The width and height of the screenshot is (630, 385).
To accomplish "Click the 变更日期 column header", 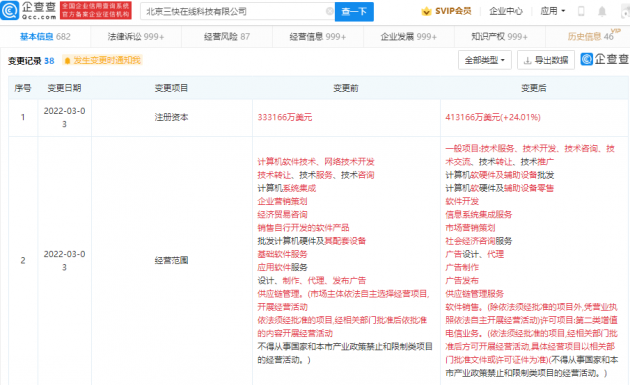I will (64, 88).
